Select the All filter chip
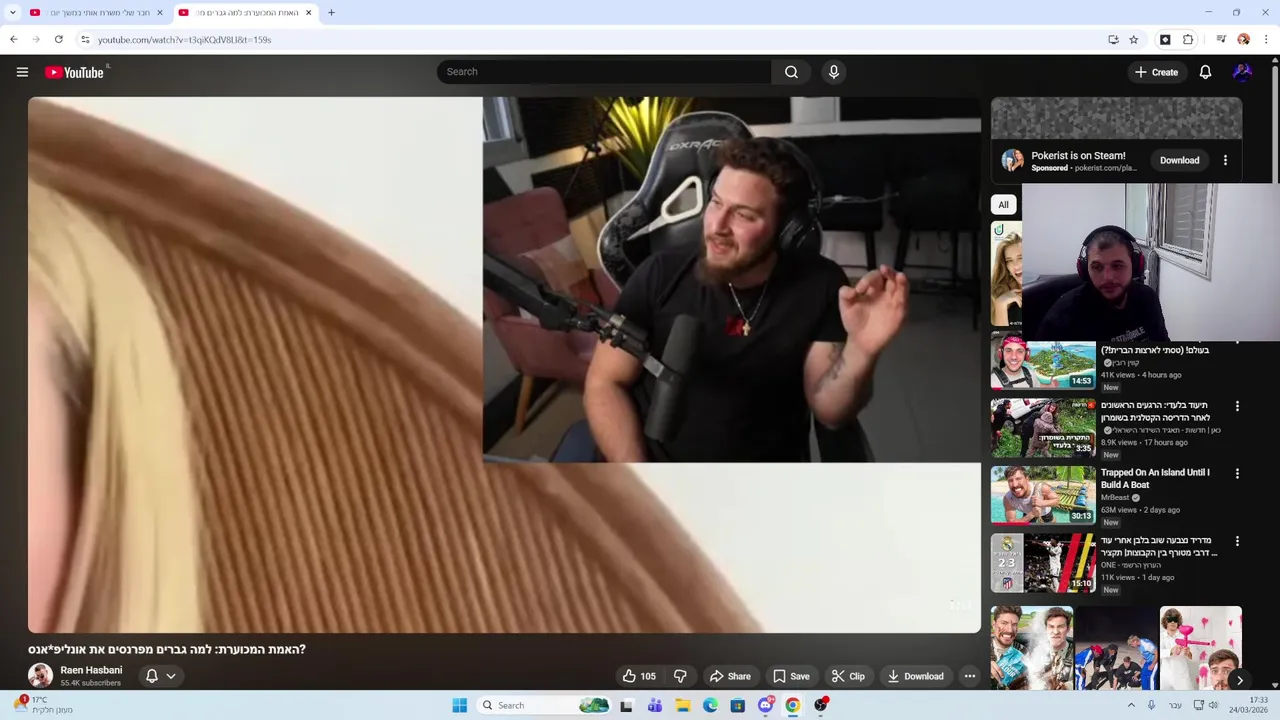 [1003, 204]
